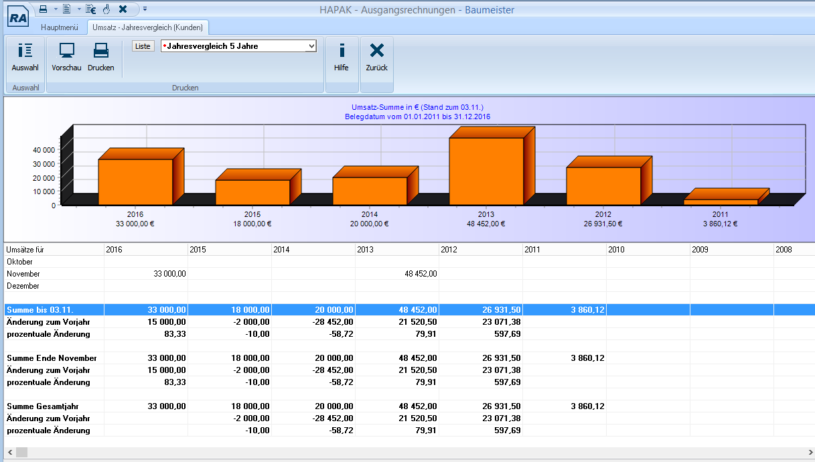The height and width of the screenshot is (462, 815).
Task: Click the invoice with euro sign icon
Action: [90, 9]
